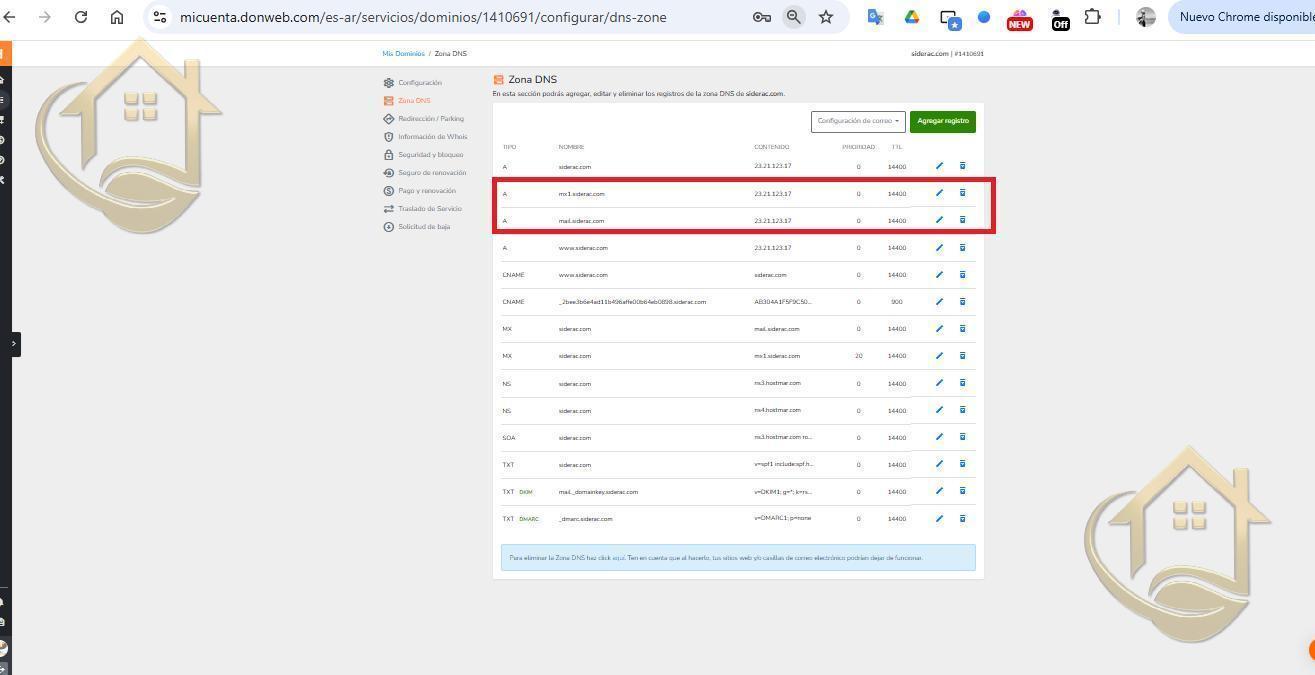The width and height of the screenshot is (1315, 675).
Task: Delete the DKIM TXT record
Action: point(963,491)
